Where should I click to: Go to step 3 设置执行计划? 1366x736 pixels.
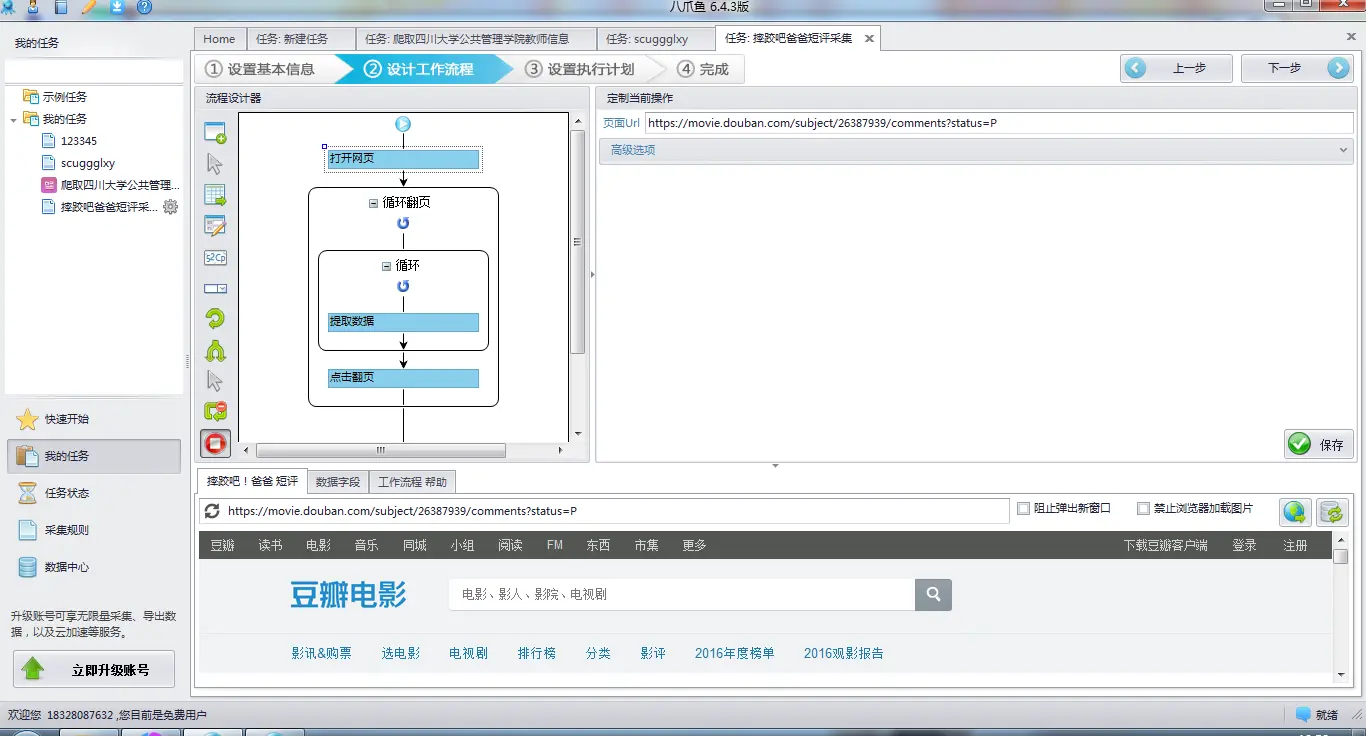pyautogui.click(x=581, y=69)
